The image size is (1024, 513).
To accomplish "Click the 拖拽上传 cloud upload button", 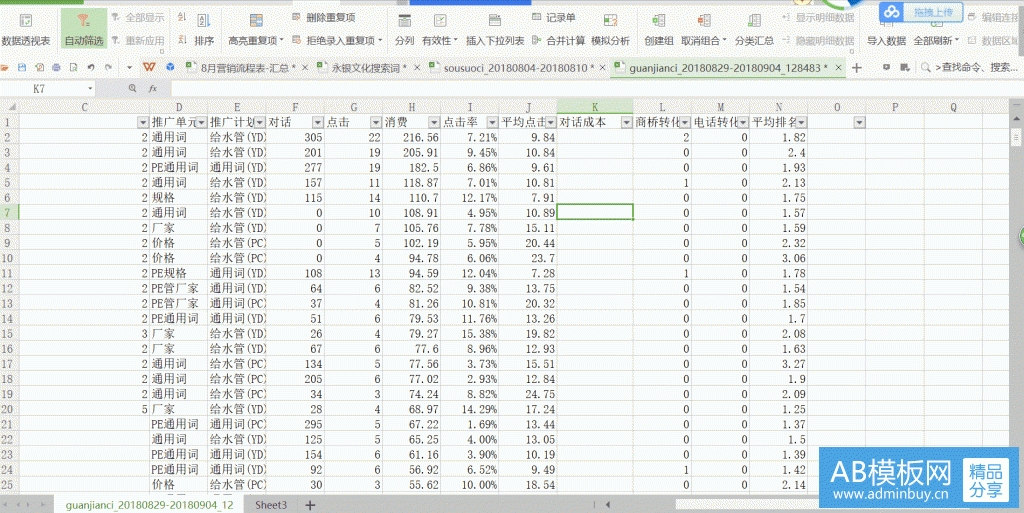I will coord(920,12).
